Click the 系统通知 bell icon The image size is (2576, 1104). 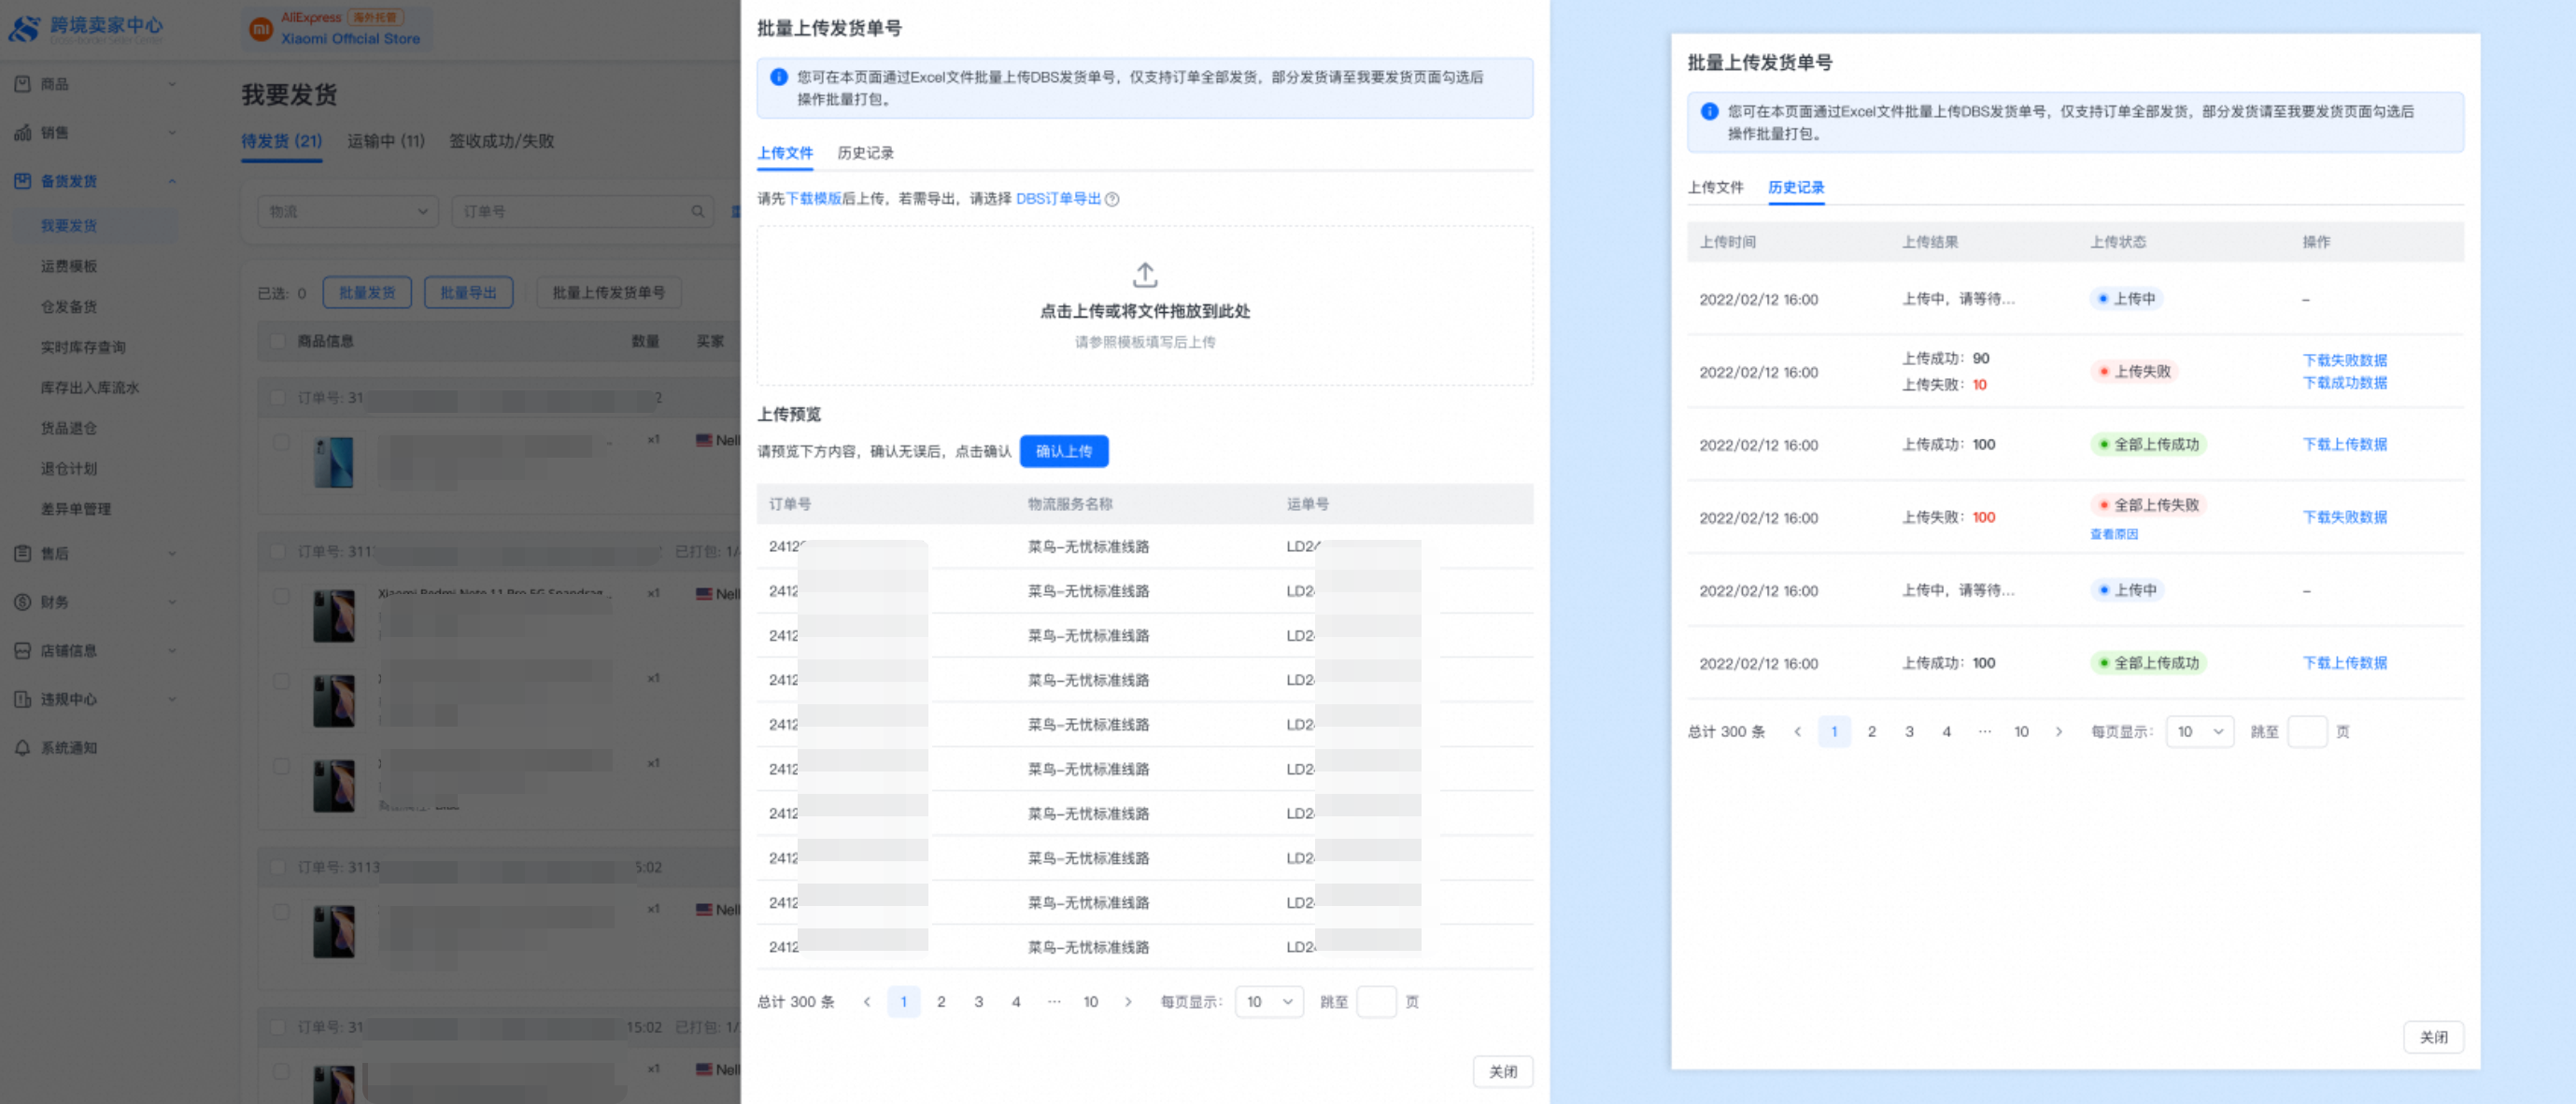click(22, 748)
